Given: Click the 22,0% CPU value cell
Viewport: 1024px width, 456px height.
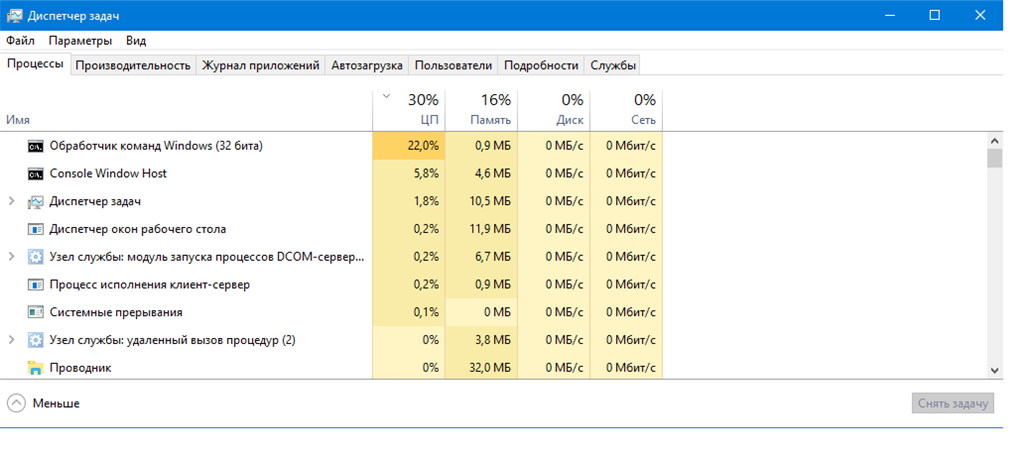Looking at the screenshot, I should pos(409,146).
